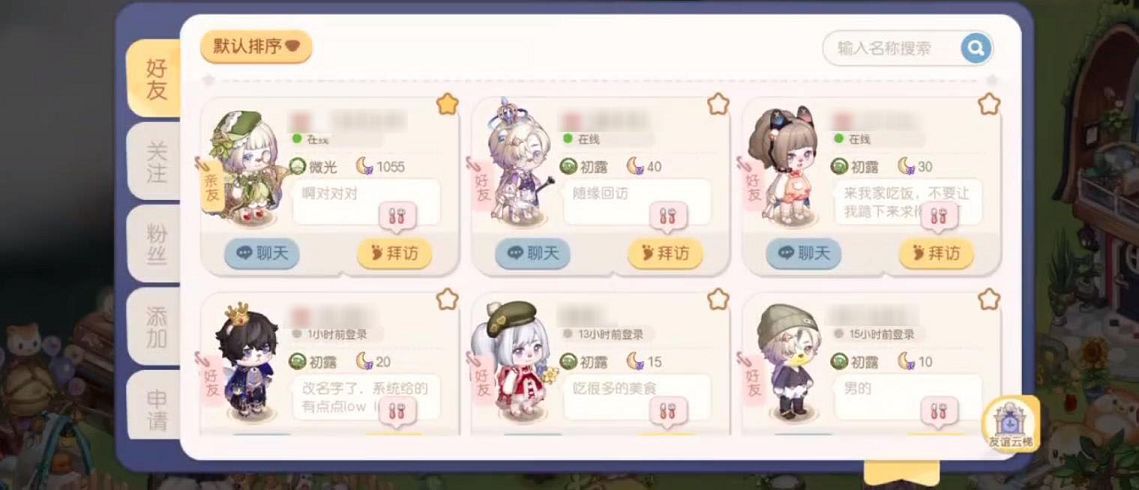This screenshot has height=490, width=1139.
Task: Click 拜访 button on 随缘回访 friend card
Action: 665,253
